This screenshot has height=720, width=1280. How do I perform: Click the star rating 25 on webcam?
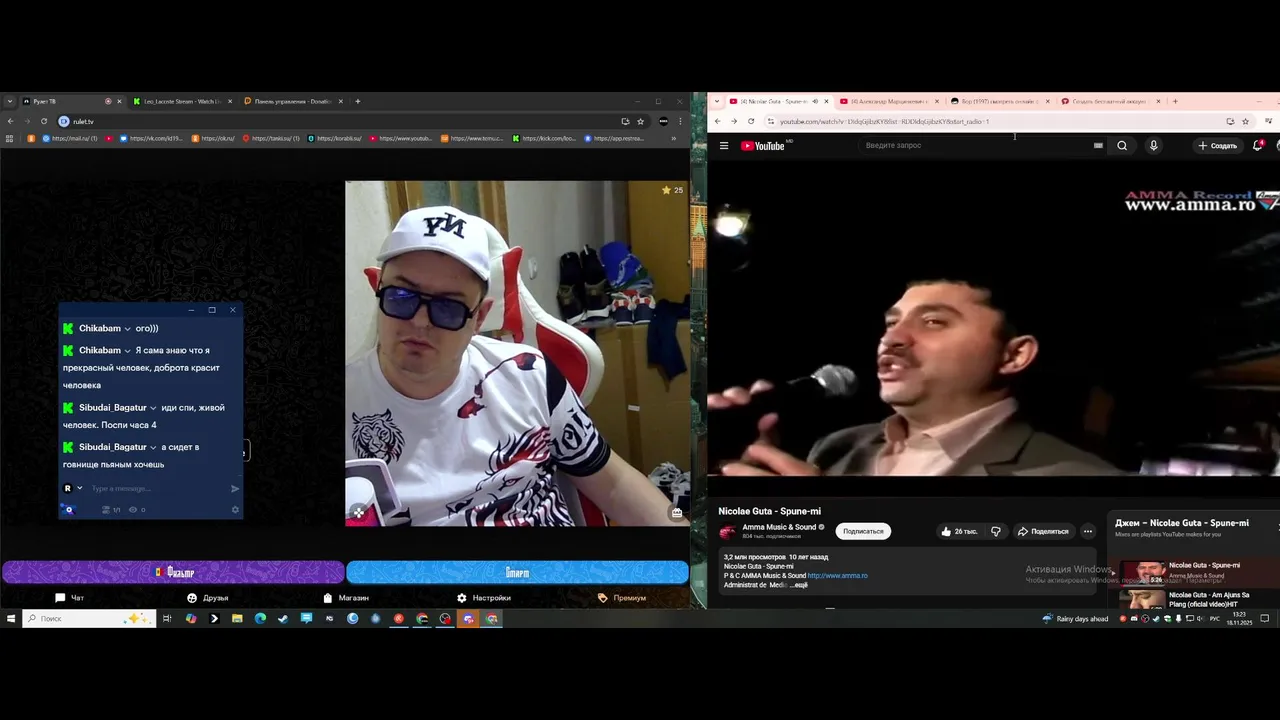click(672, 190)
